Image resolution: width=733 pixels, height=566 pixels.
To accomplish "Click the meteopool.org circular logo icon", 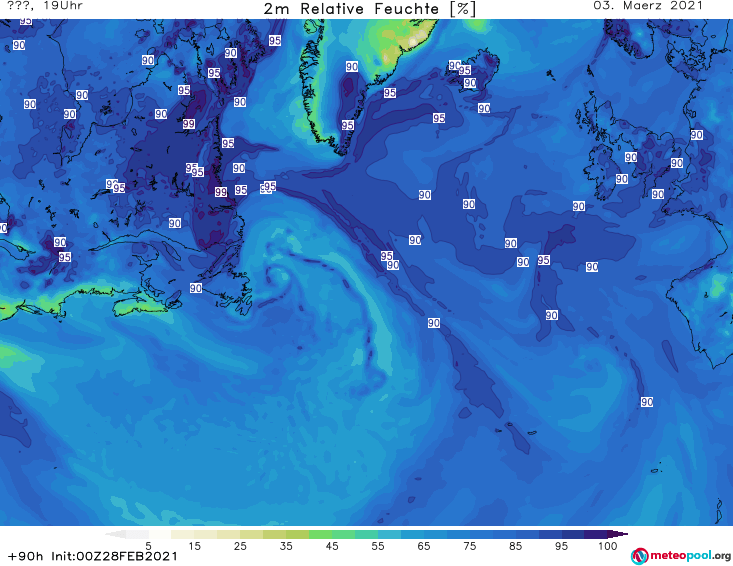I will click(x=639, y=556).
